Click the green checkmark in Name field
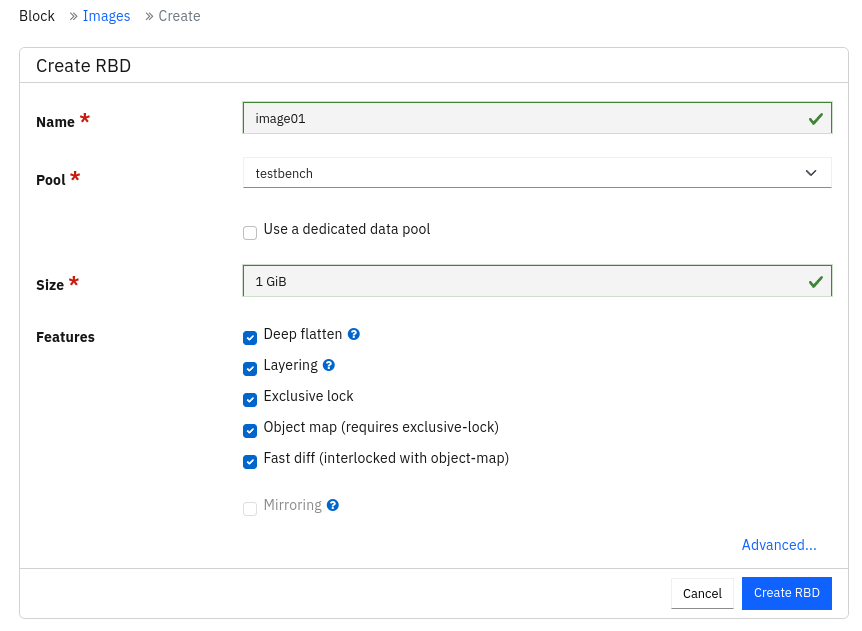This screenshot has width=862, height=631. click(816, 119)
